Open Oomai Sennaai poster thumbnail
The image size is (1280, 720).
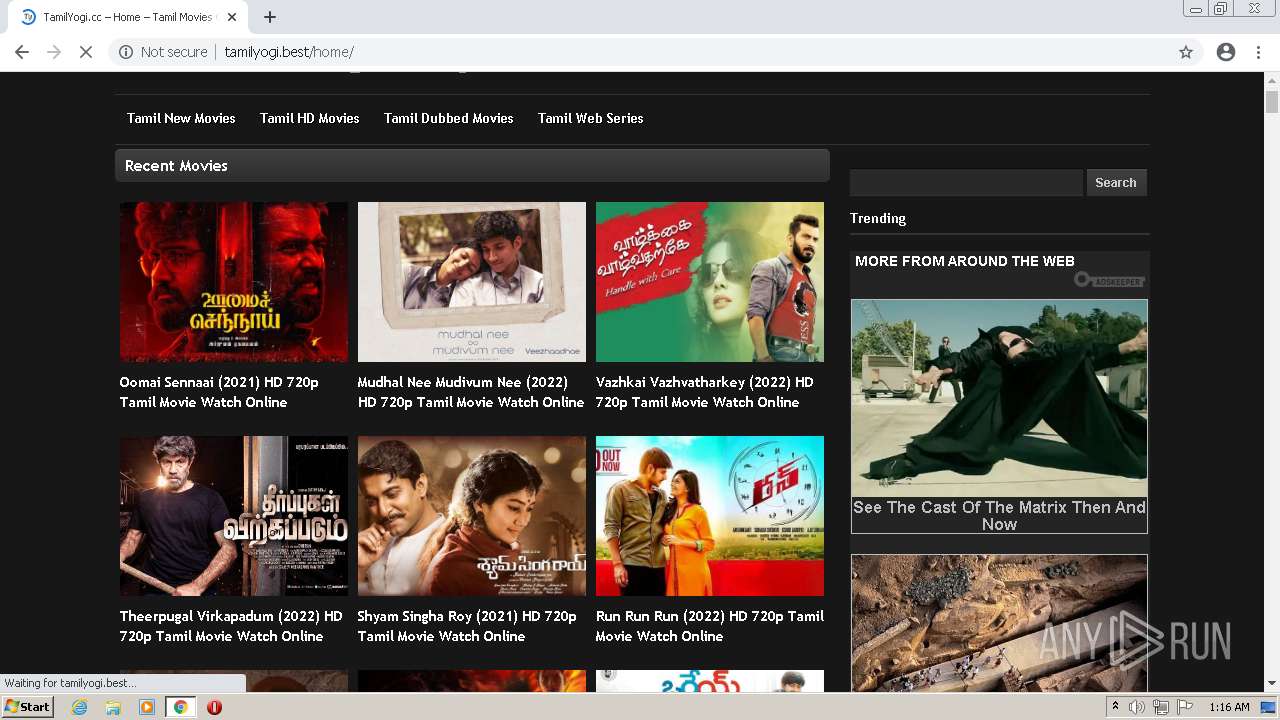tap(234, 282)
